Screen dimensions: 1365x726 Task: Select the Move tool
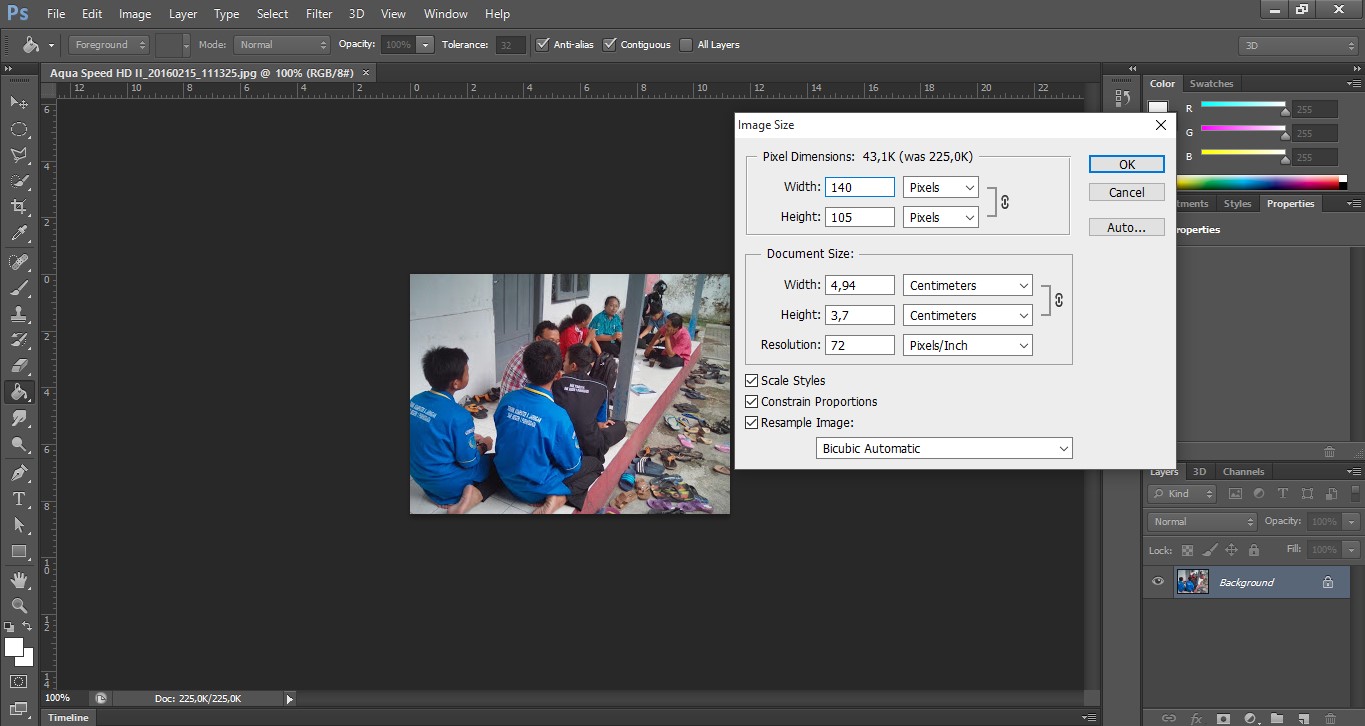click(x=19, y=102)
